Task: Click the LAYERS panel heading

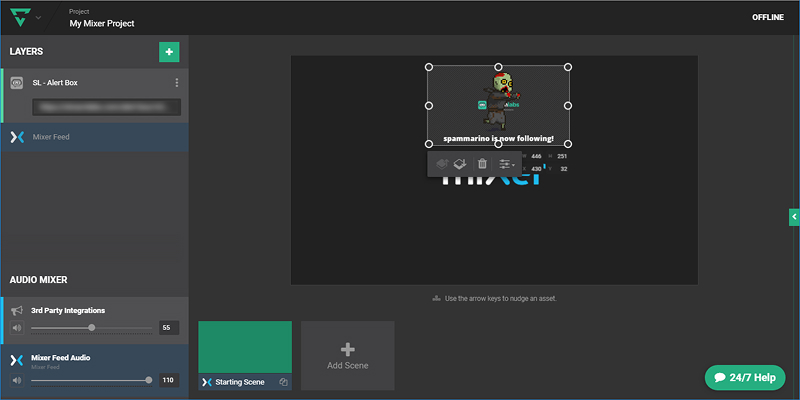Action: click(26, 52)
